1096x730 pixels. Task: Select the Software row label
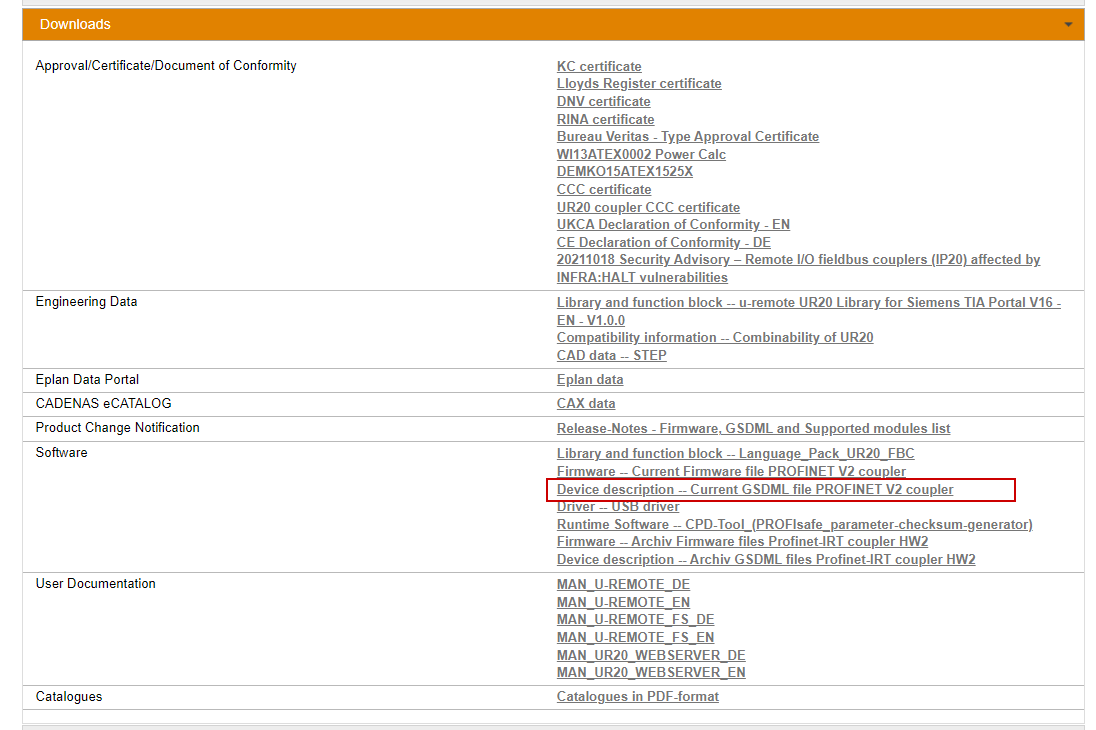coord(62,452)
